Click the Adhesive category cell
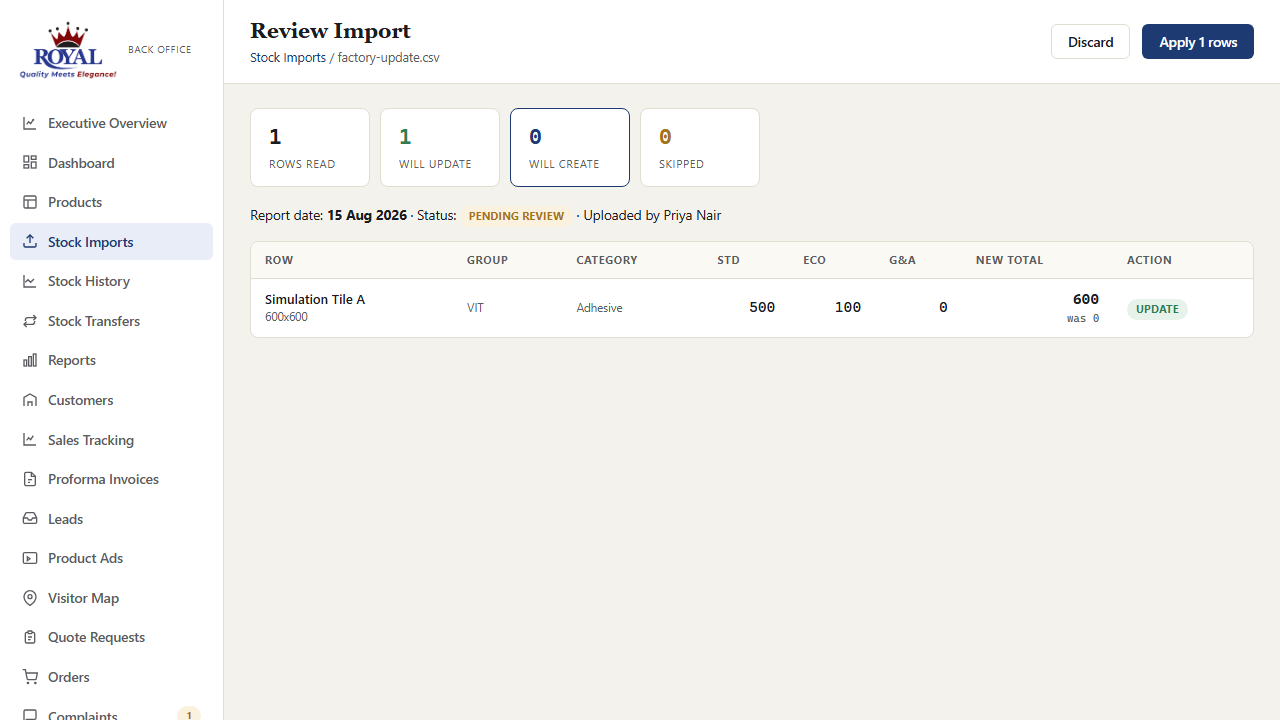This screenshot has width=1280, height=720. tap(599, 308)
